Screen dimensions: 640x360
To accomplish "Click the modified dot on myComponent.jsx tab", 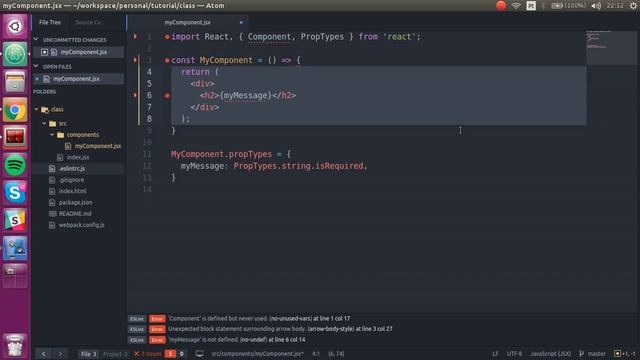I will [241, 22].
